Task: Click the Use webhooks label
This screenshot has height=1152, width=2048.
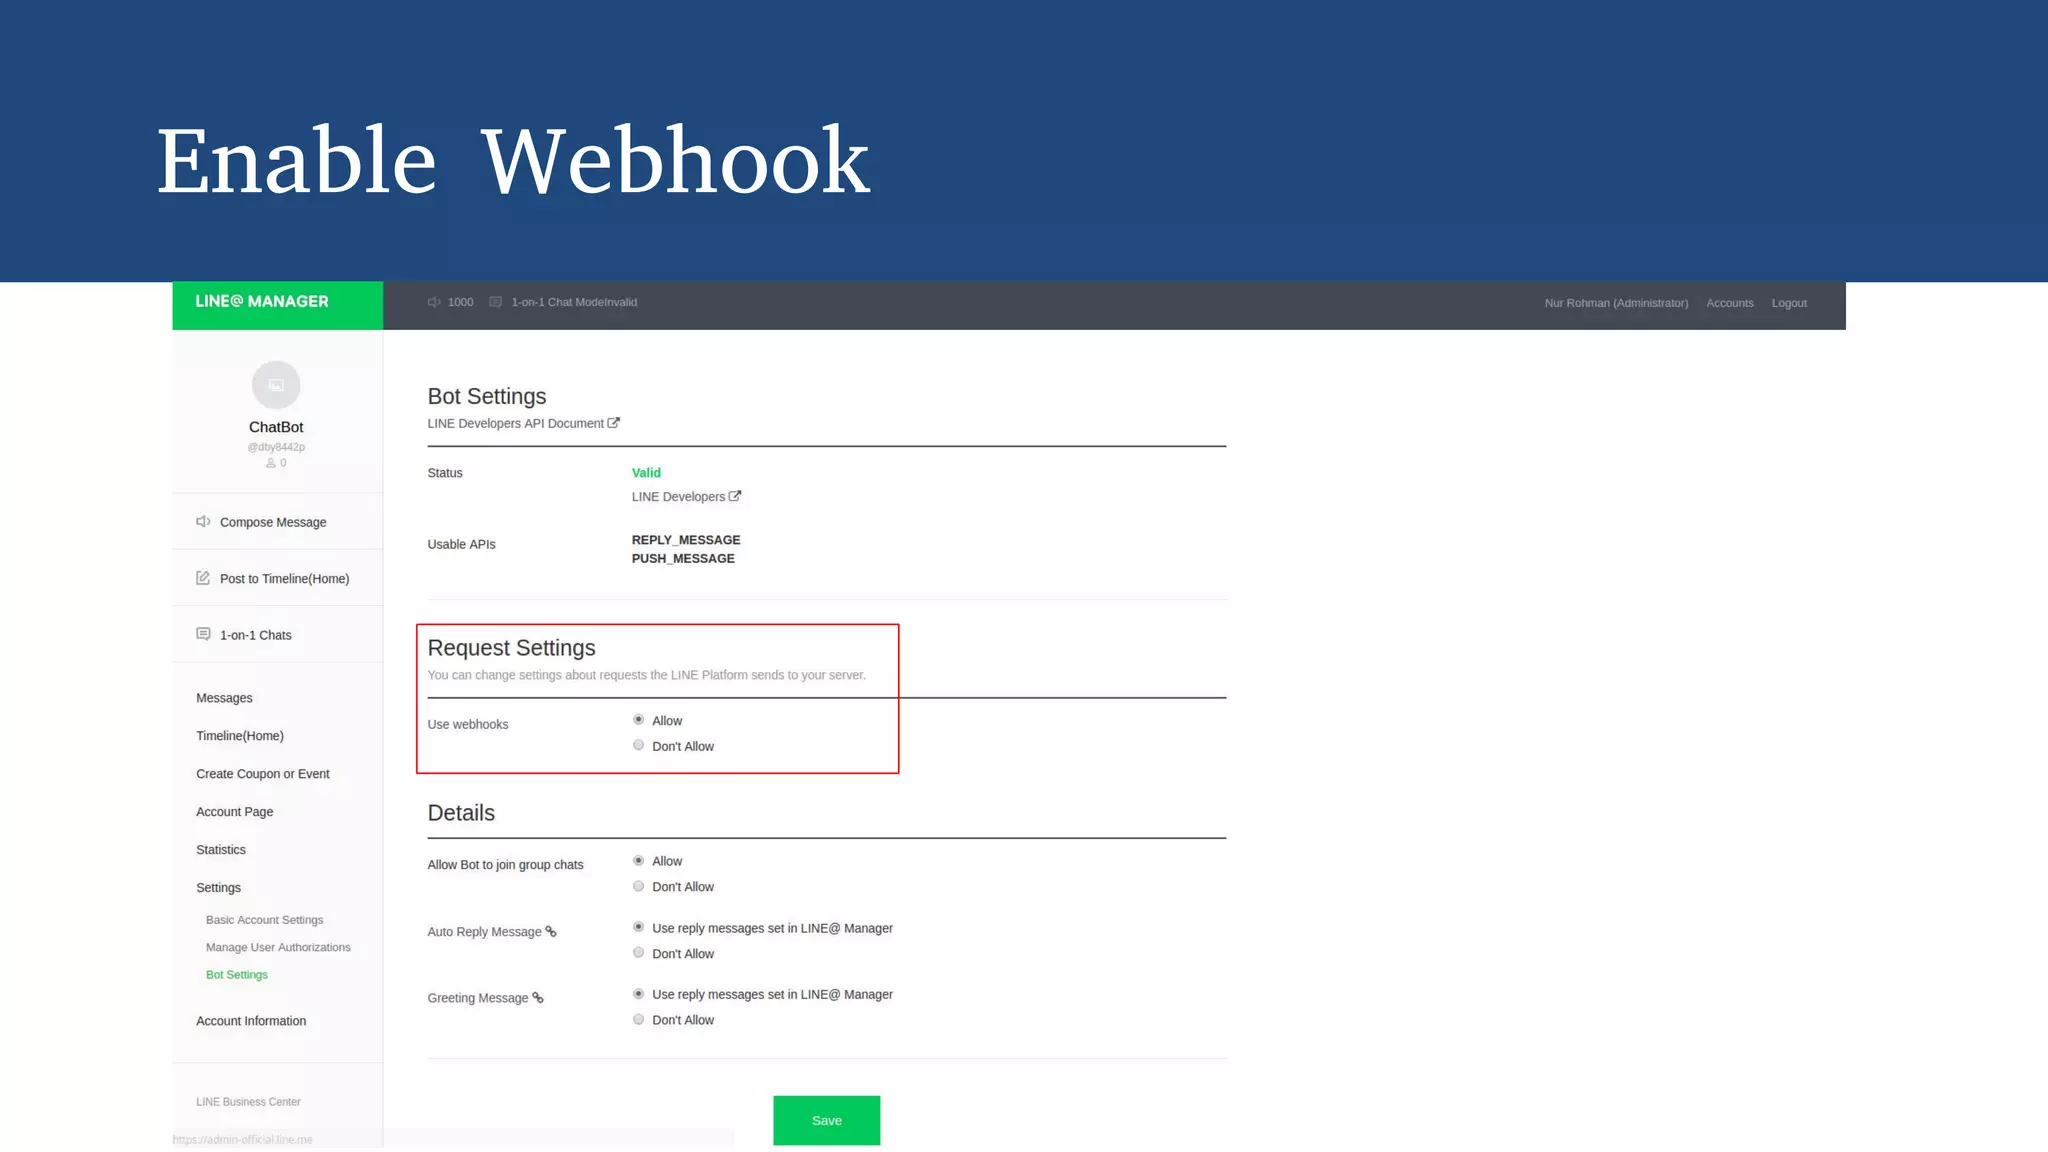Action: 468,724
